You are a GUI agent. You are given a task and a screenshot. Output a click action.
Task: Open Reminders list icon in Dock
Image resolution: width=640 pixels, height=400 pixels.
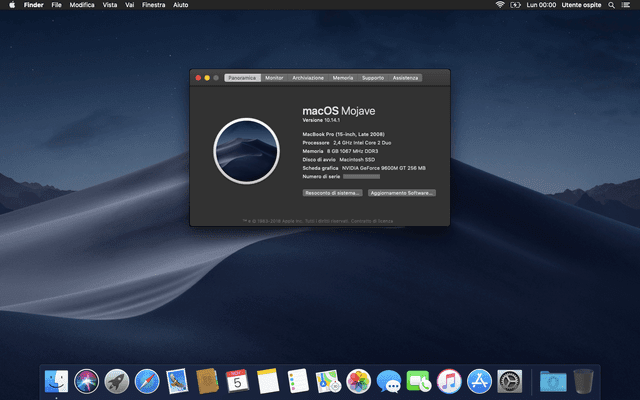point(298,381)
